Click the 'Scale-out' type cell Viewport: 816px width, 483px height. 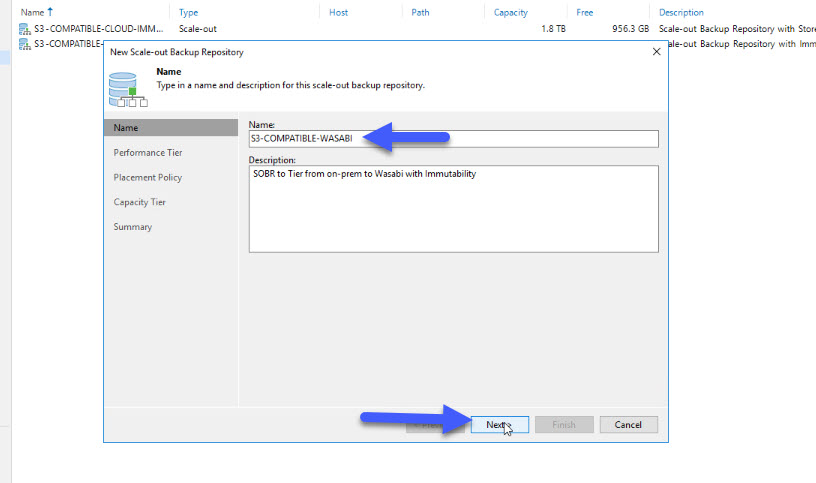pyautogui.click(x=198, y=29)
